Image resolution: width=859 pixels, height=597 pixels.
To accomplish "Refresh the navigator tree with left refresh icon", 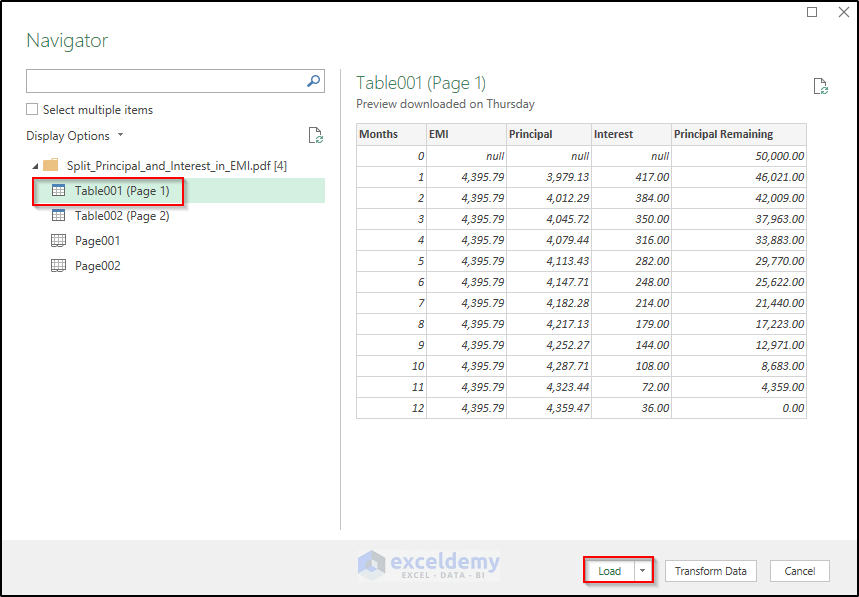I will (x=316, y=135).
